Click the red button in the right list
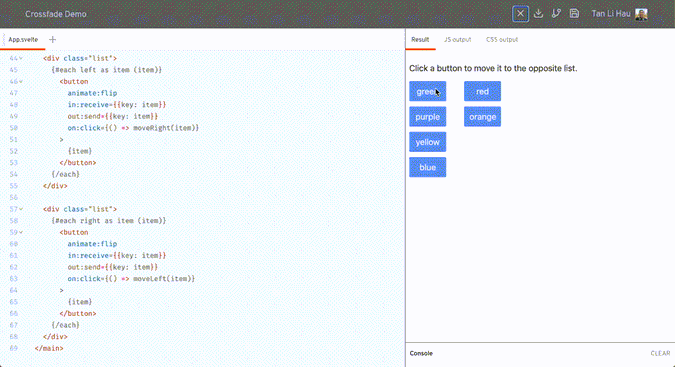This screenshot has height=367, width=675. 483,91
